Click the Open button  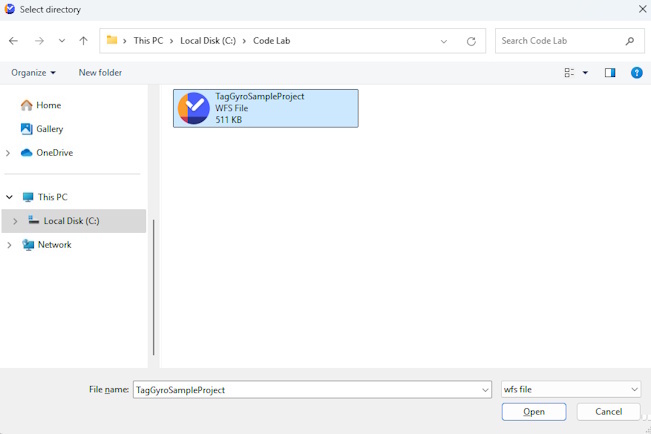pyautogui.click(x=534, y=412)
